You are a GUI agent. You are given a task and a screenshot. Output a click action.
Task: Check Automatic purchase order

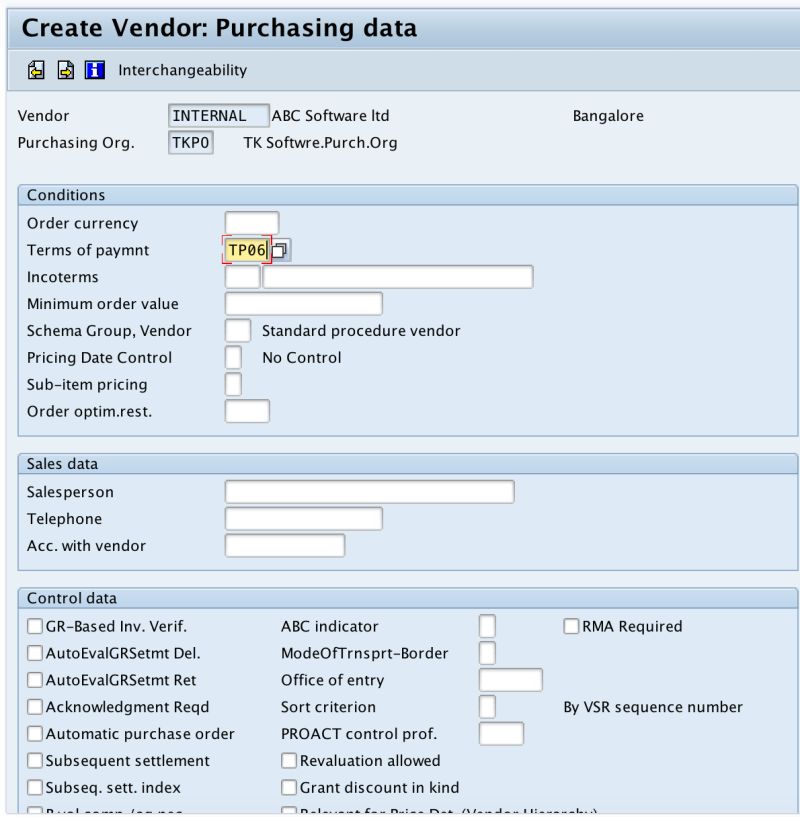[35, 734]
